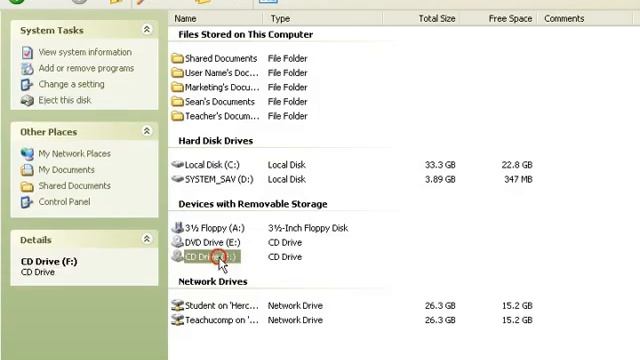The width and height of the screenshot is (640, 360).
Task: Click the Local Disk (C:) name
Action: pos(212,165)
